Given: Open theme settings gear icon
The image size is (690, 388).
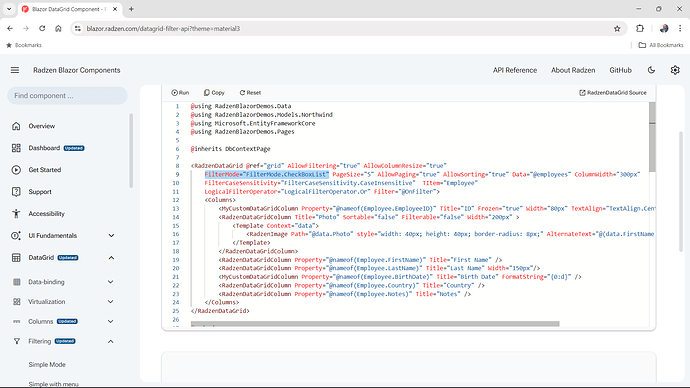Looking at the screenshot, I should tap(675, 70).
